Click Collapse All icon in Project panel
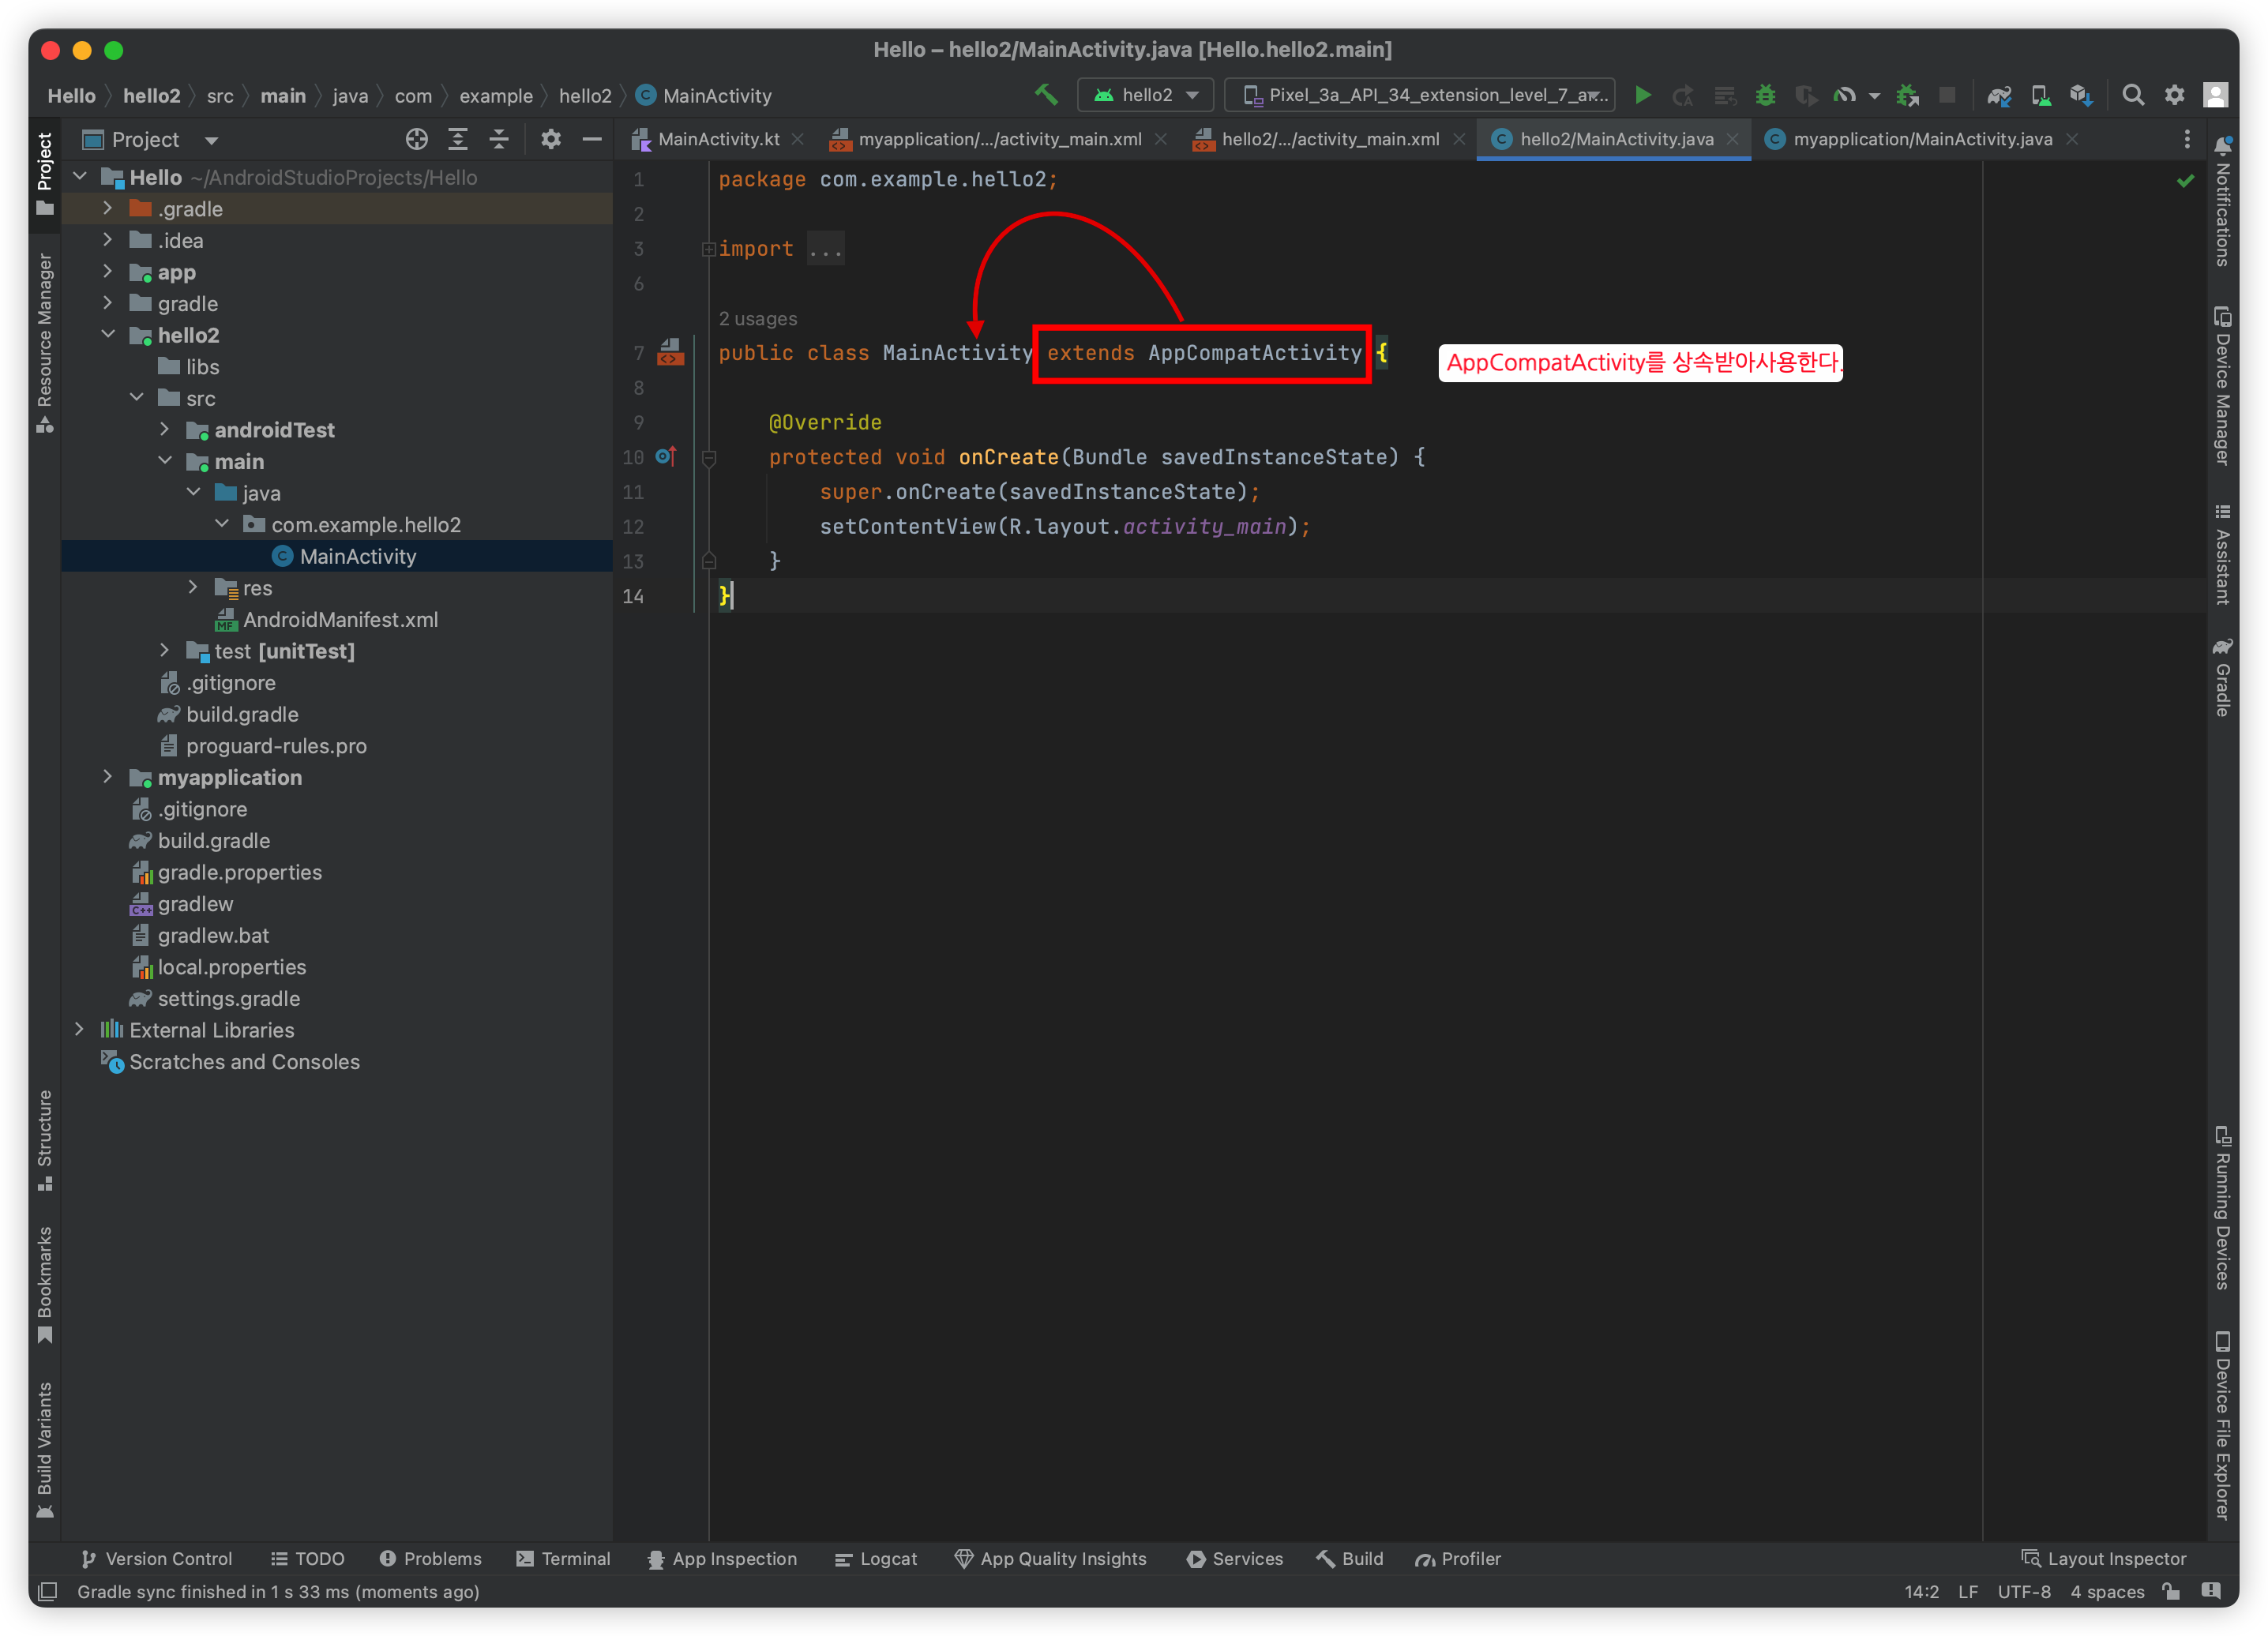The width and height of the screenshot is (2268, 1636). point(499,139)
